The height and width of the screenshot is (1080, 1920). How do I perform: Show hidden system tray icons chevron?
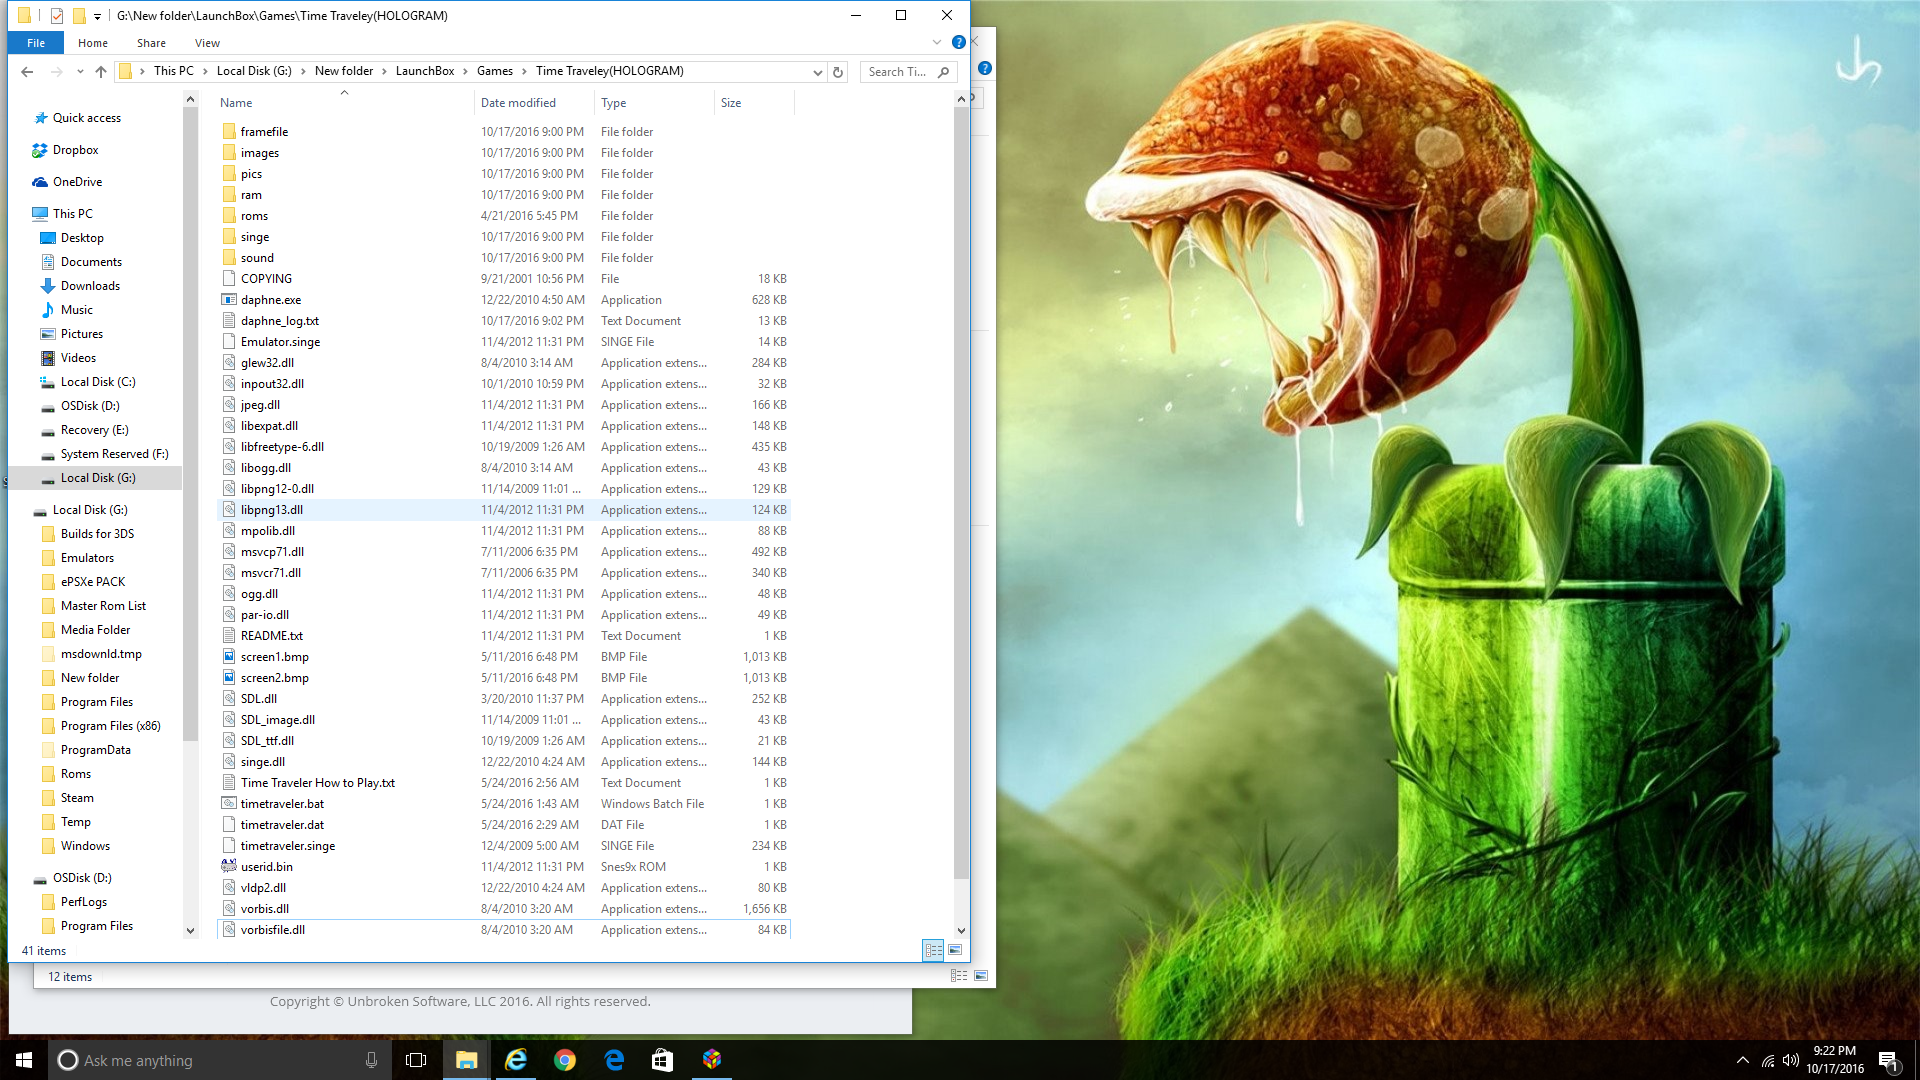pyautogui.click(x=1743, y=1060)
